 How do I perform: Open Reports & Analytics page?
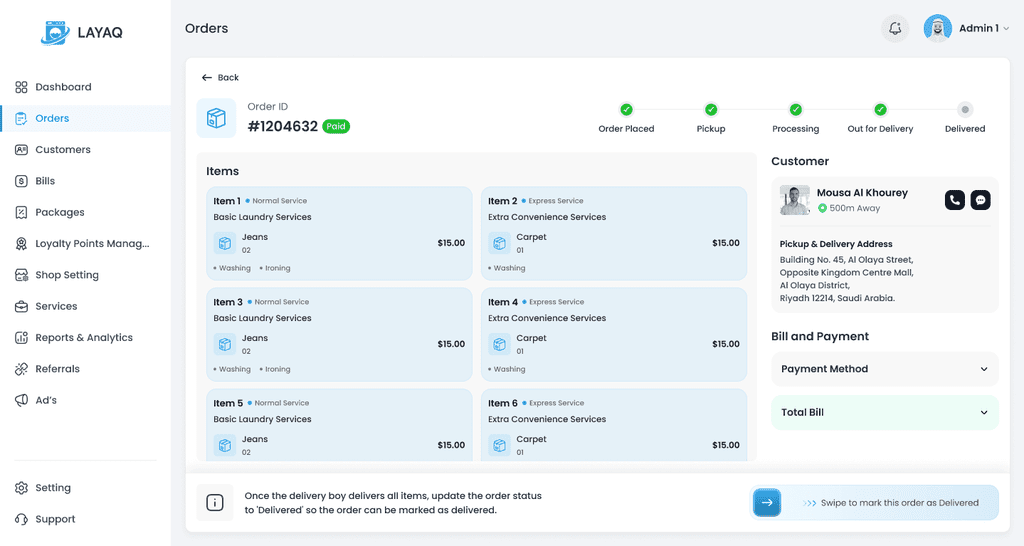(x=85, y=338)
